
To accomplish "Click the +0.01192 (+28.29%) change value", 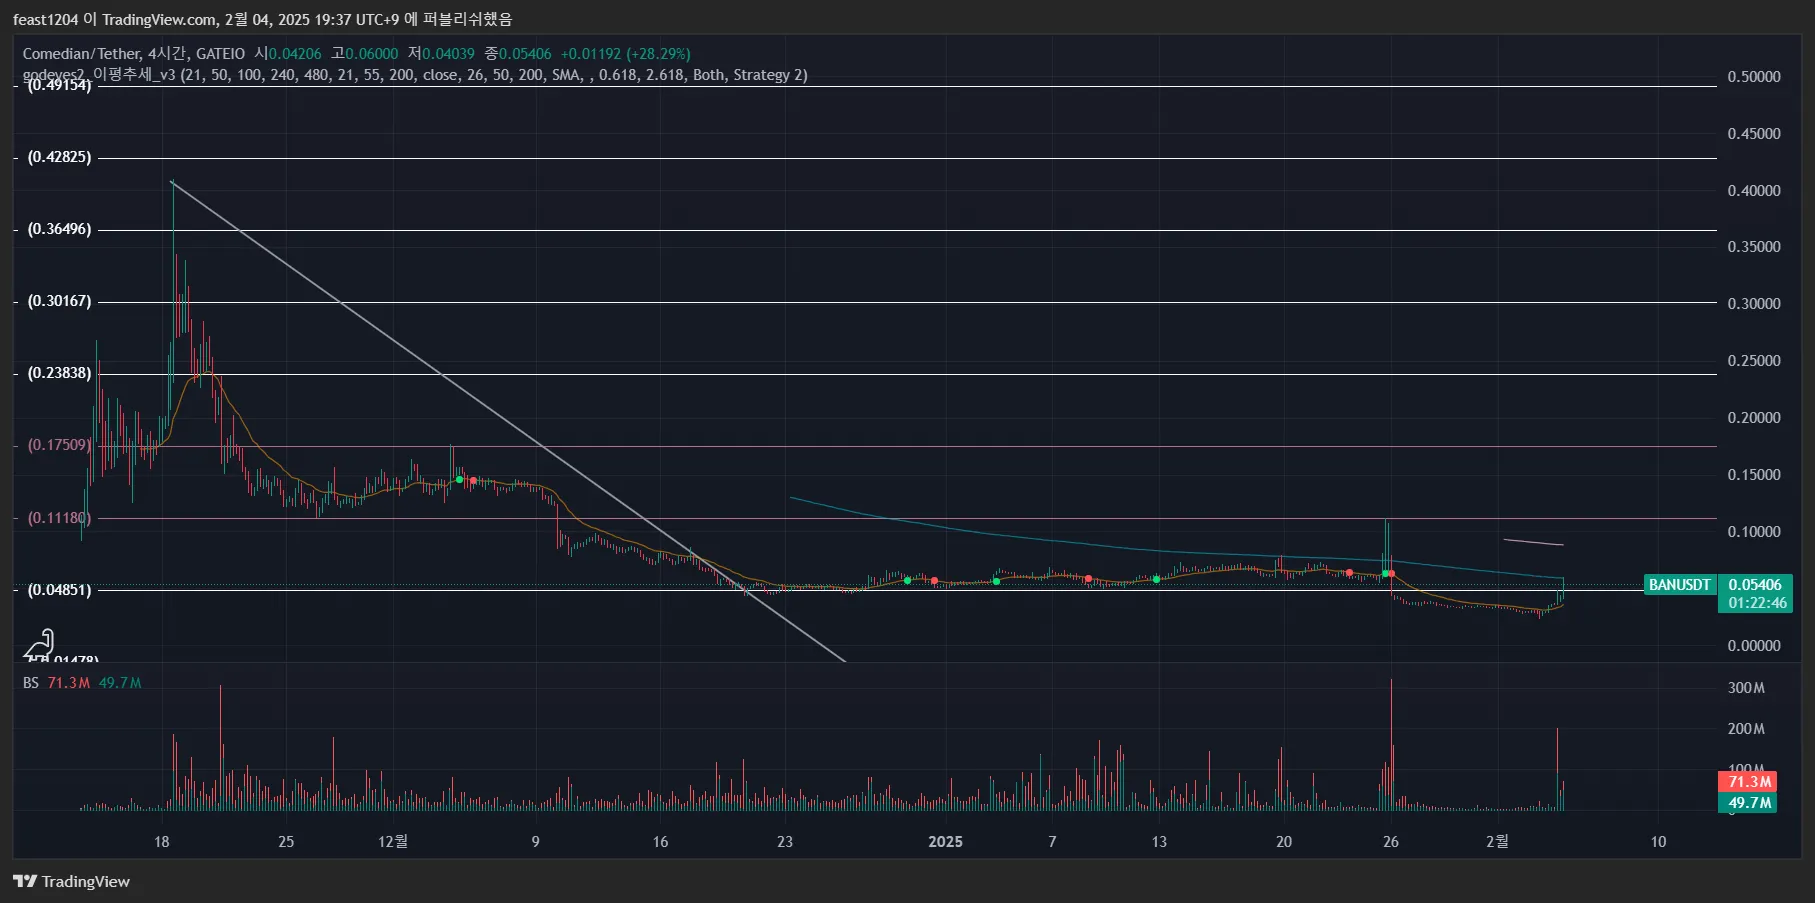I will point(626,54).
